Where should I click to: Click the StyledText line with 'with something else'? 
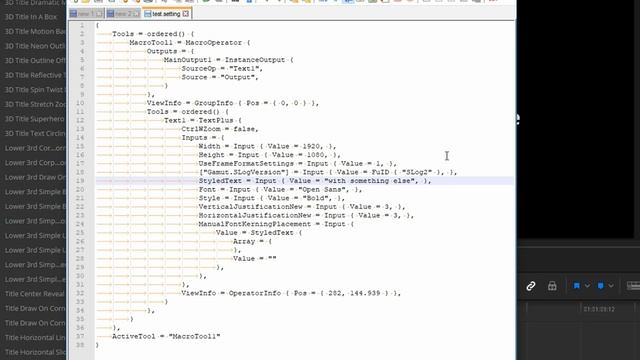pyautogui.click(x=315, y=181)
